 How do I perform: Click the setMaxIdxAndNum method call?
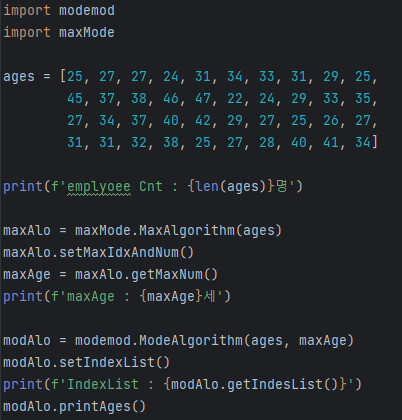click(126, 253)
